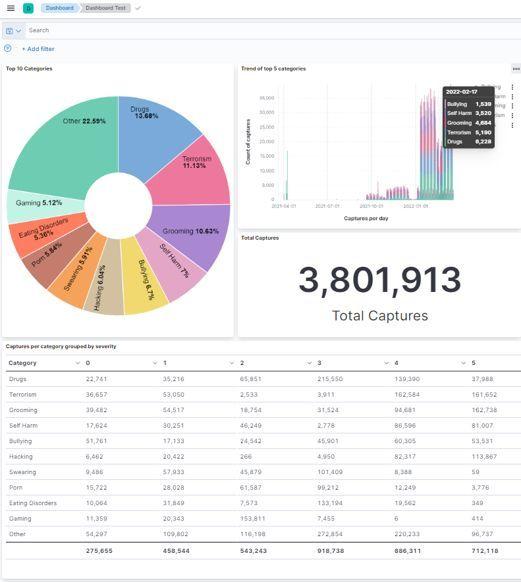Click the 215,550 cell in Drugs row
The image size is (521, 582).
[330, 379]
